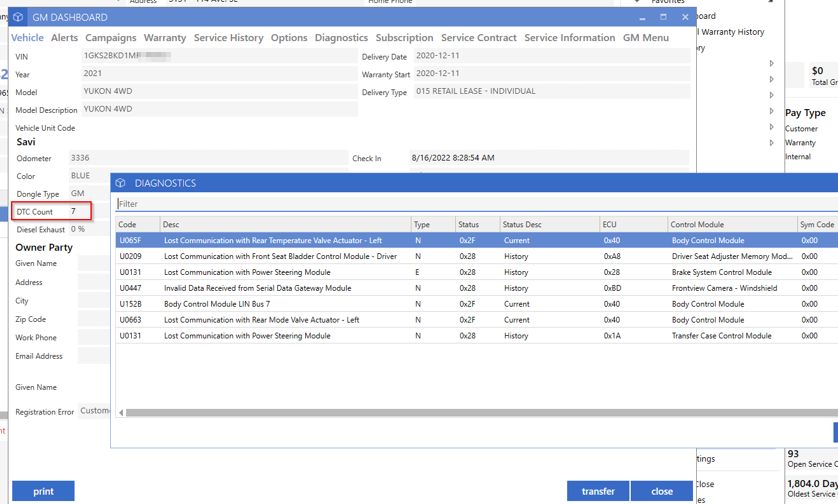
Task: Click 'Invalid Data Received from Serial Data Gateway Module'
Action: (x=257, y=288)
